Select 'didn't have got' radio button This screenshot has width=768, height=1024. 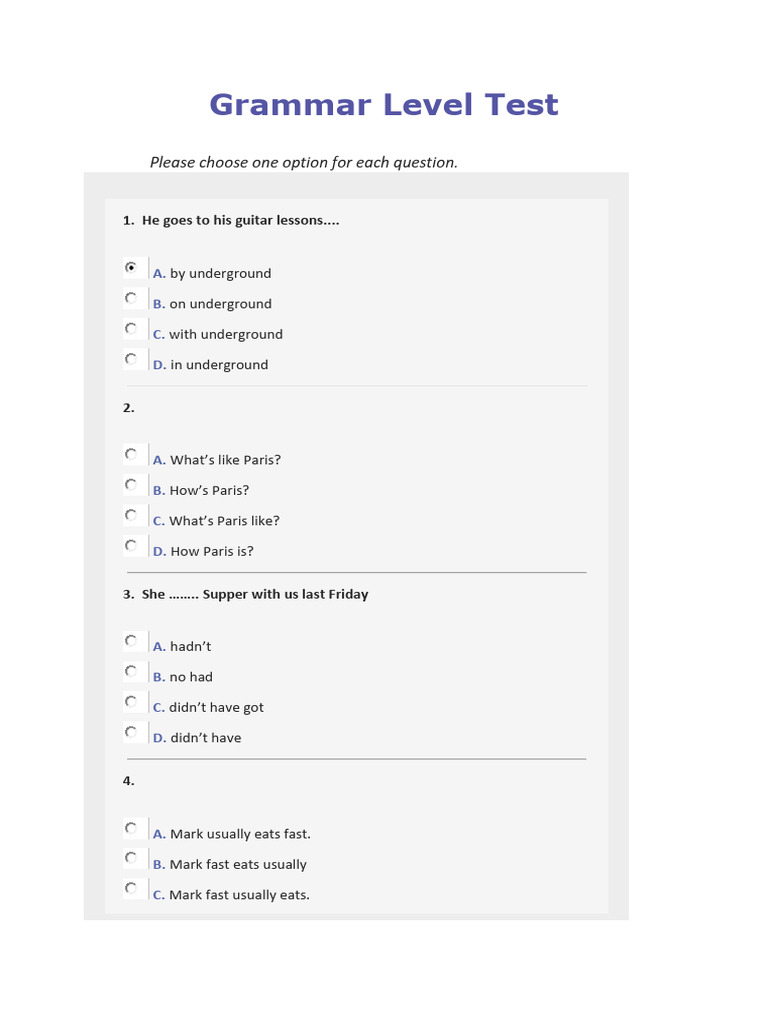(x=131, y=701)
